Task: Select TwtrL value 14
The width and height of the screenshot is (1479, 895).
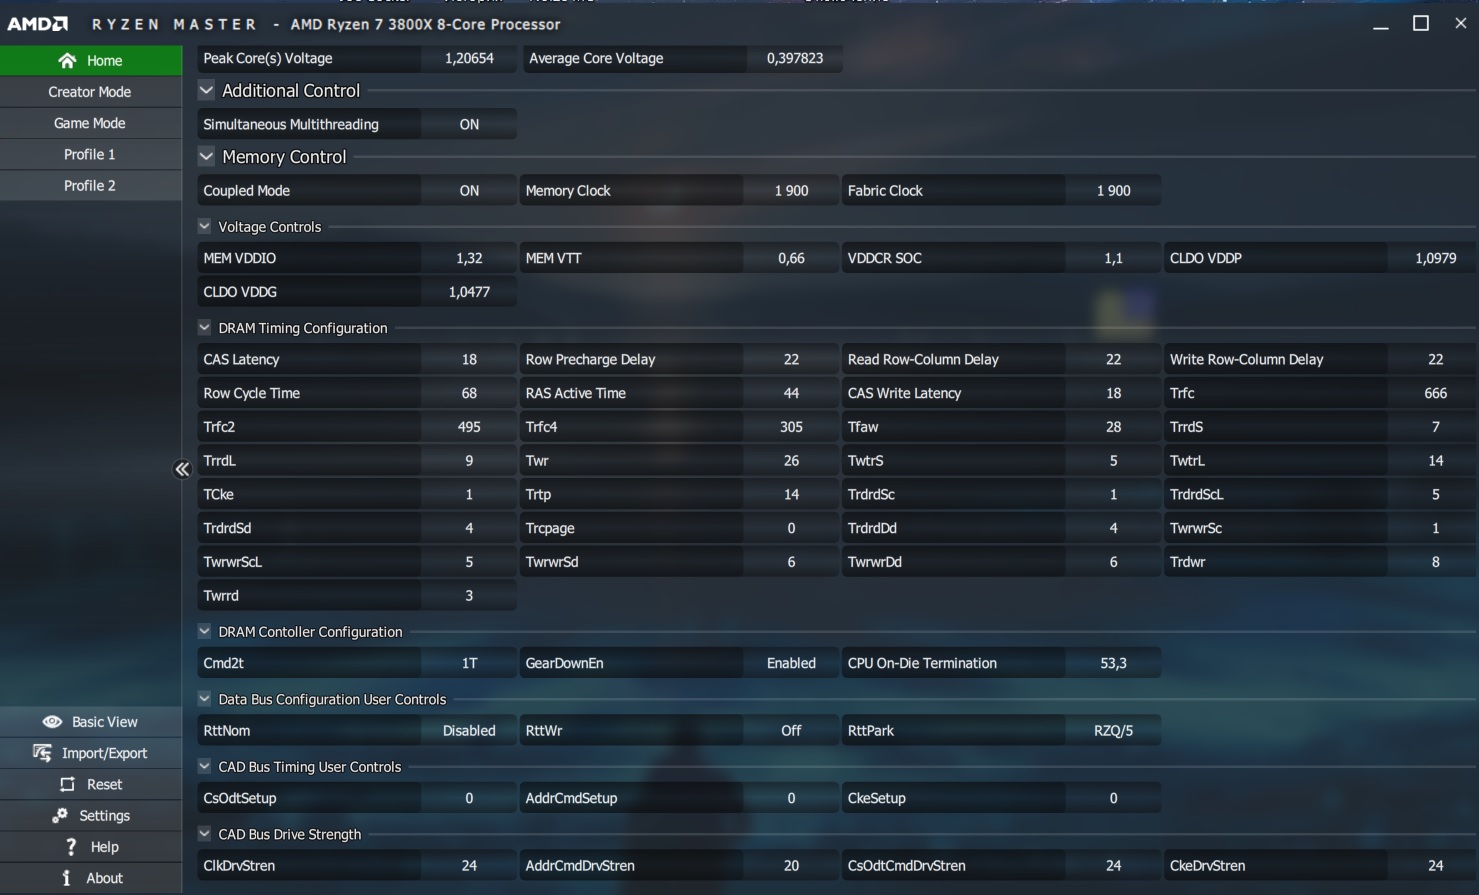Action: coord(1435,461)
